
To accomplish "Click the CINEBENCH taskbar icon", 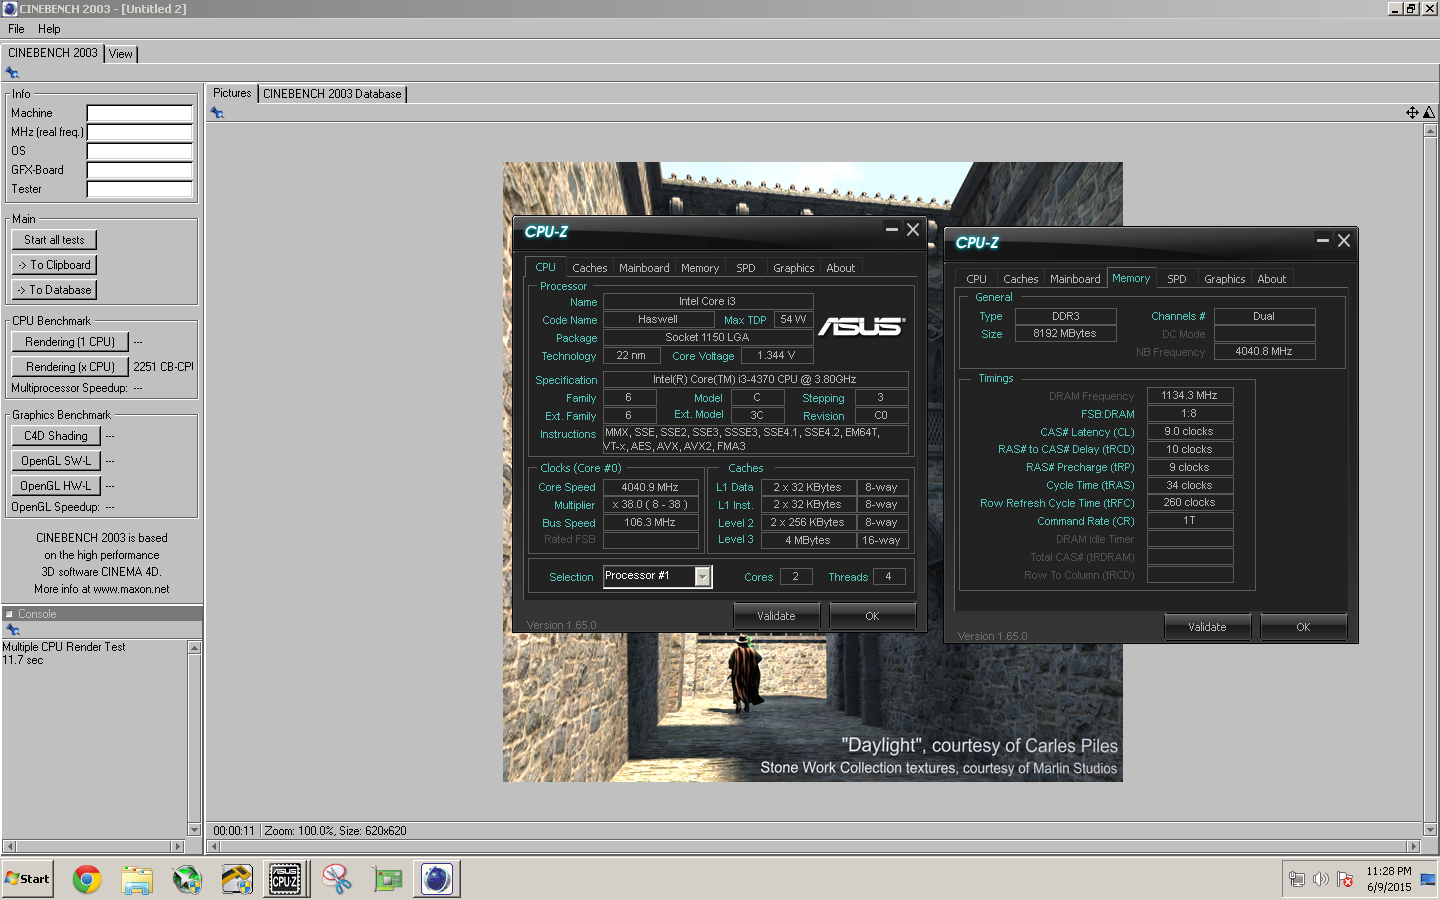I will tap(437, 879).
